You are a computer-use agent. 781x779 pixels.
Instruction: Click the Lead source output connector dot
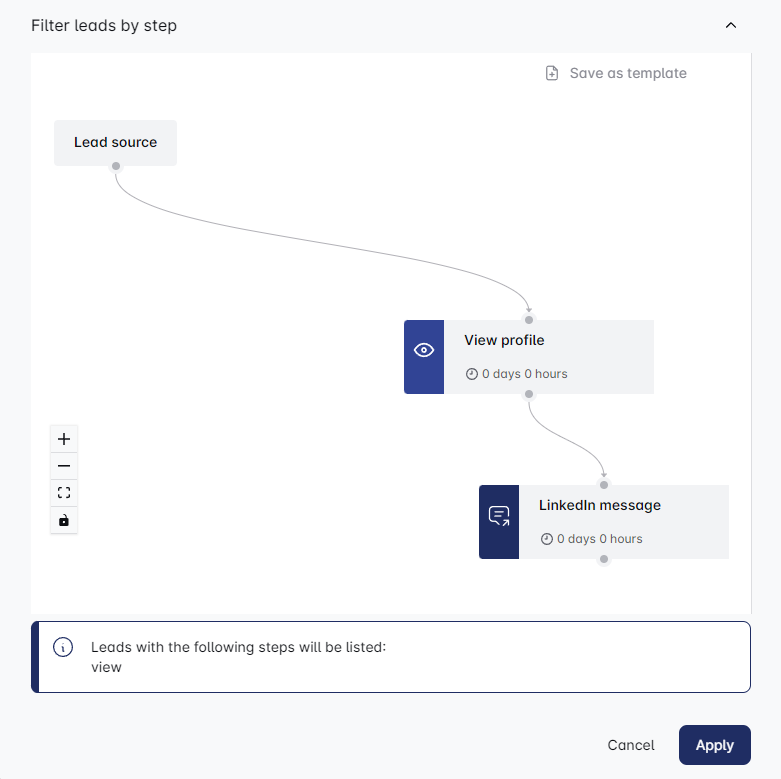pos(116,166)
